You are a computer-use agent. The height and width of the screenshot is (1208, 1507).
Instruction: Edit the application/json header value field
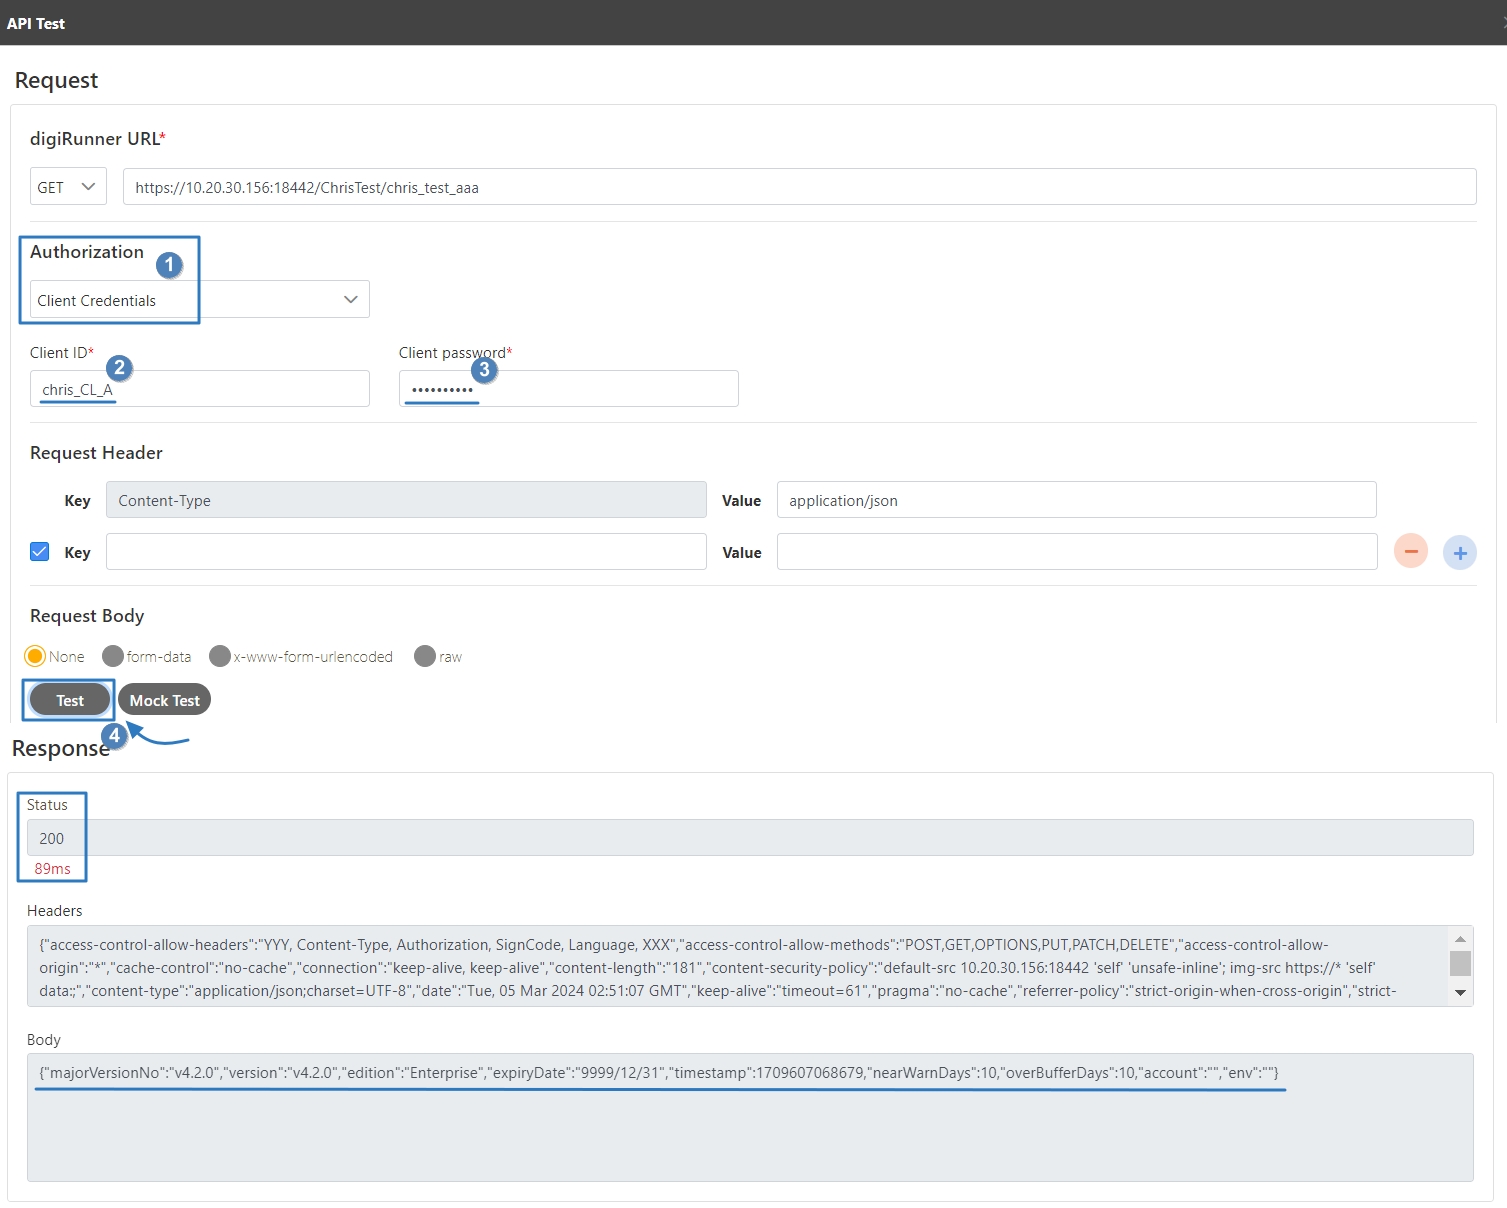coord(1075,500)
